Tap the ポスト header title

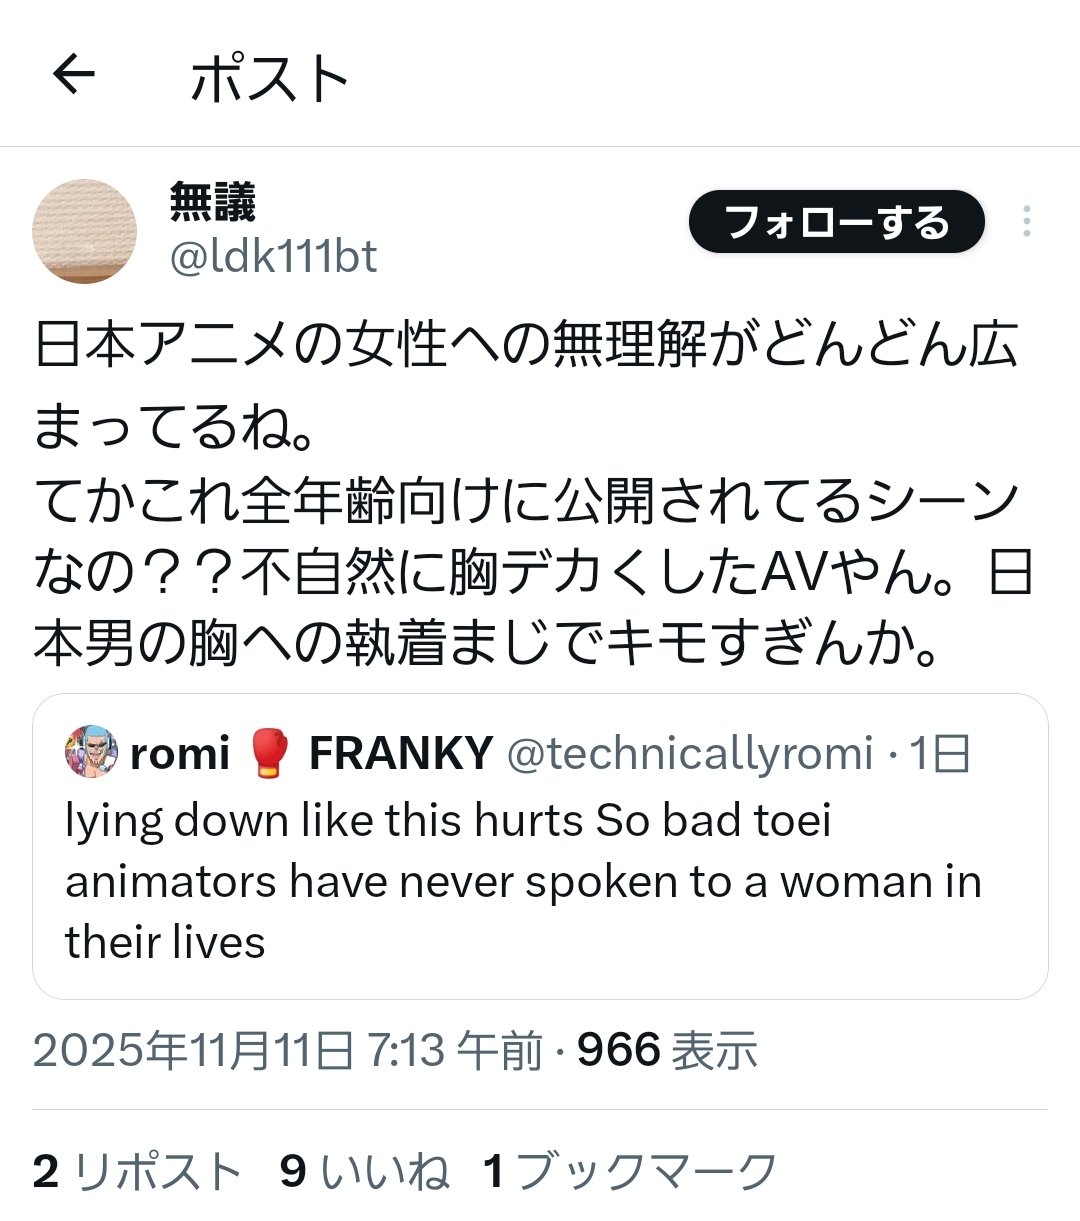coord(270,78)
